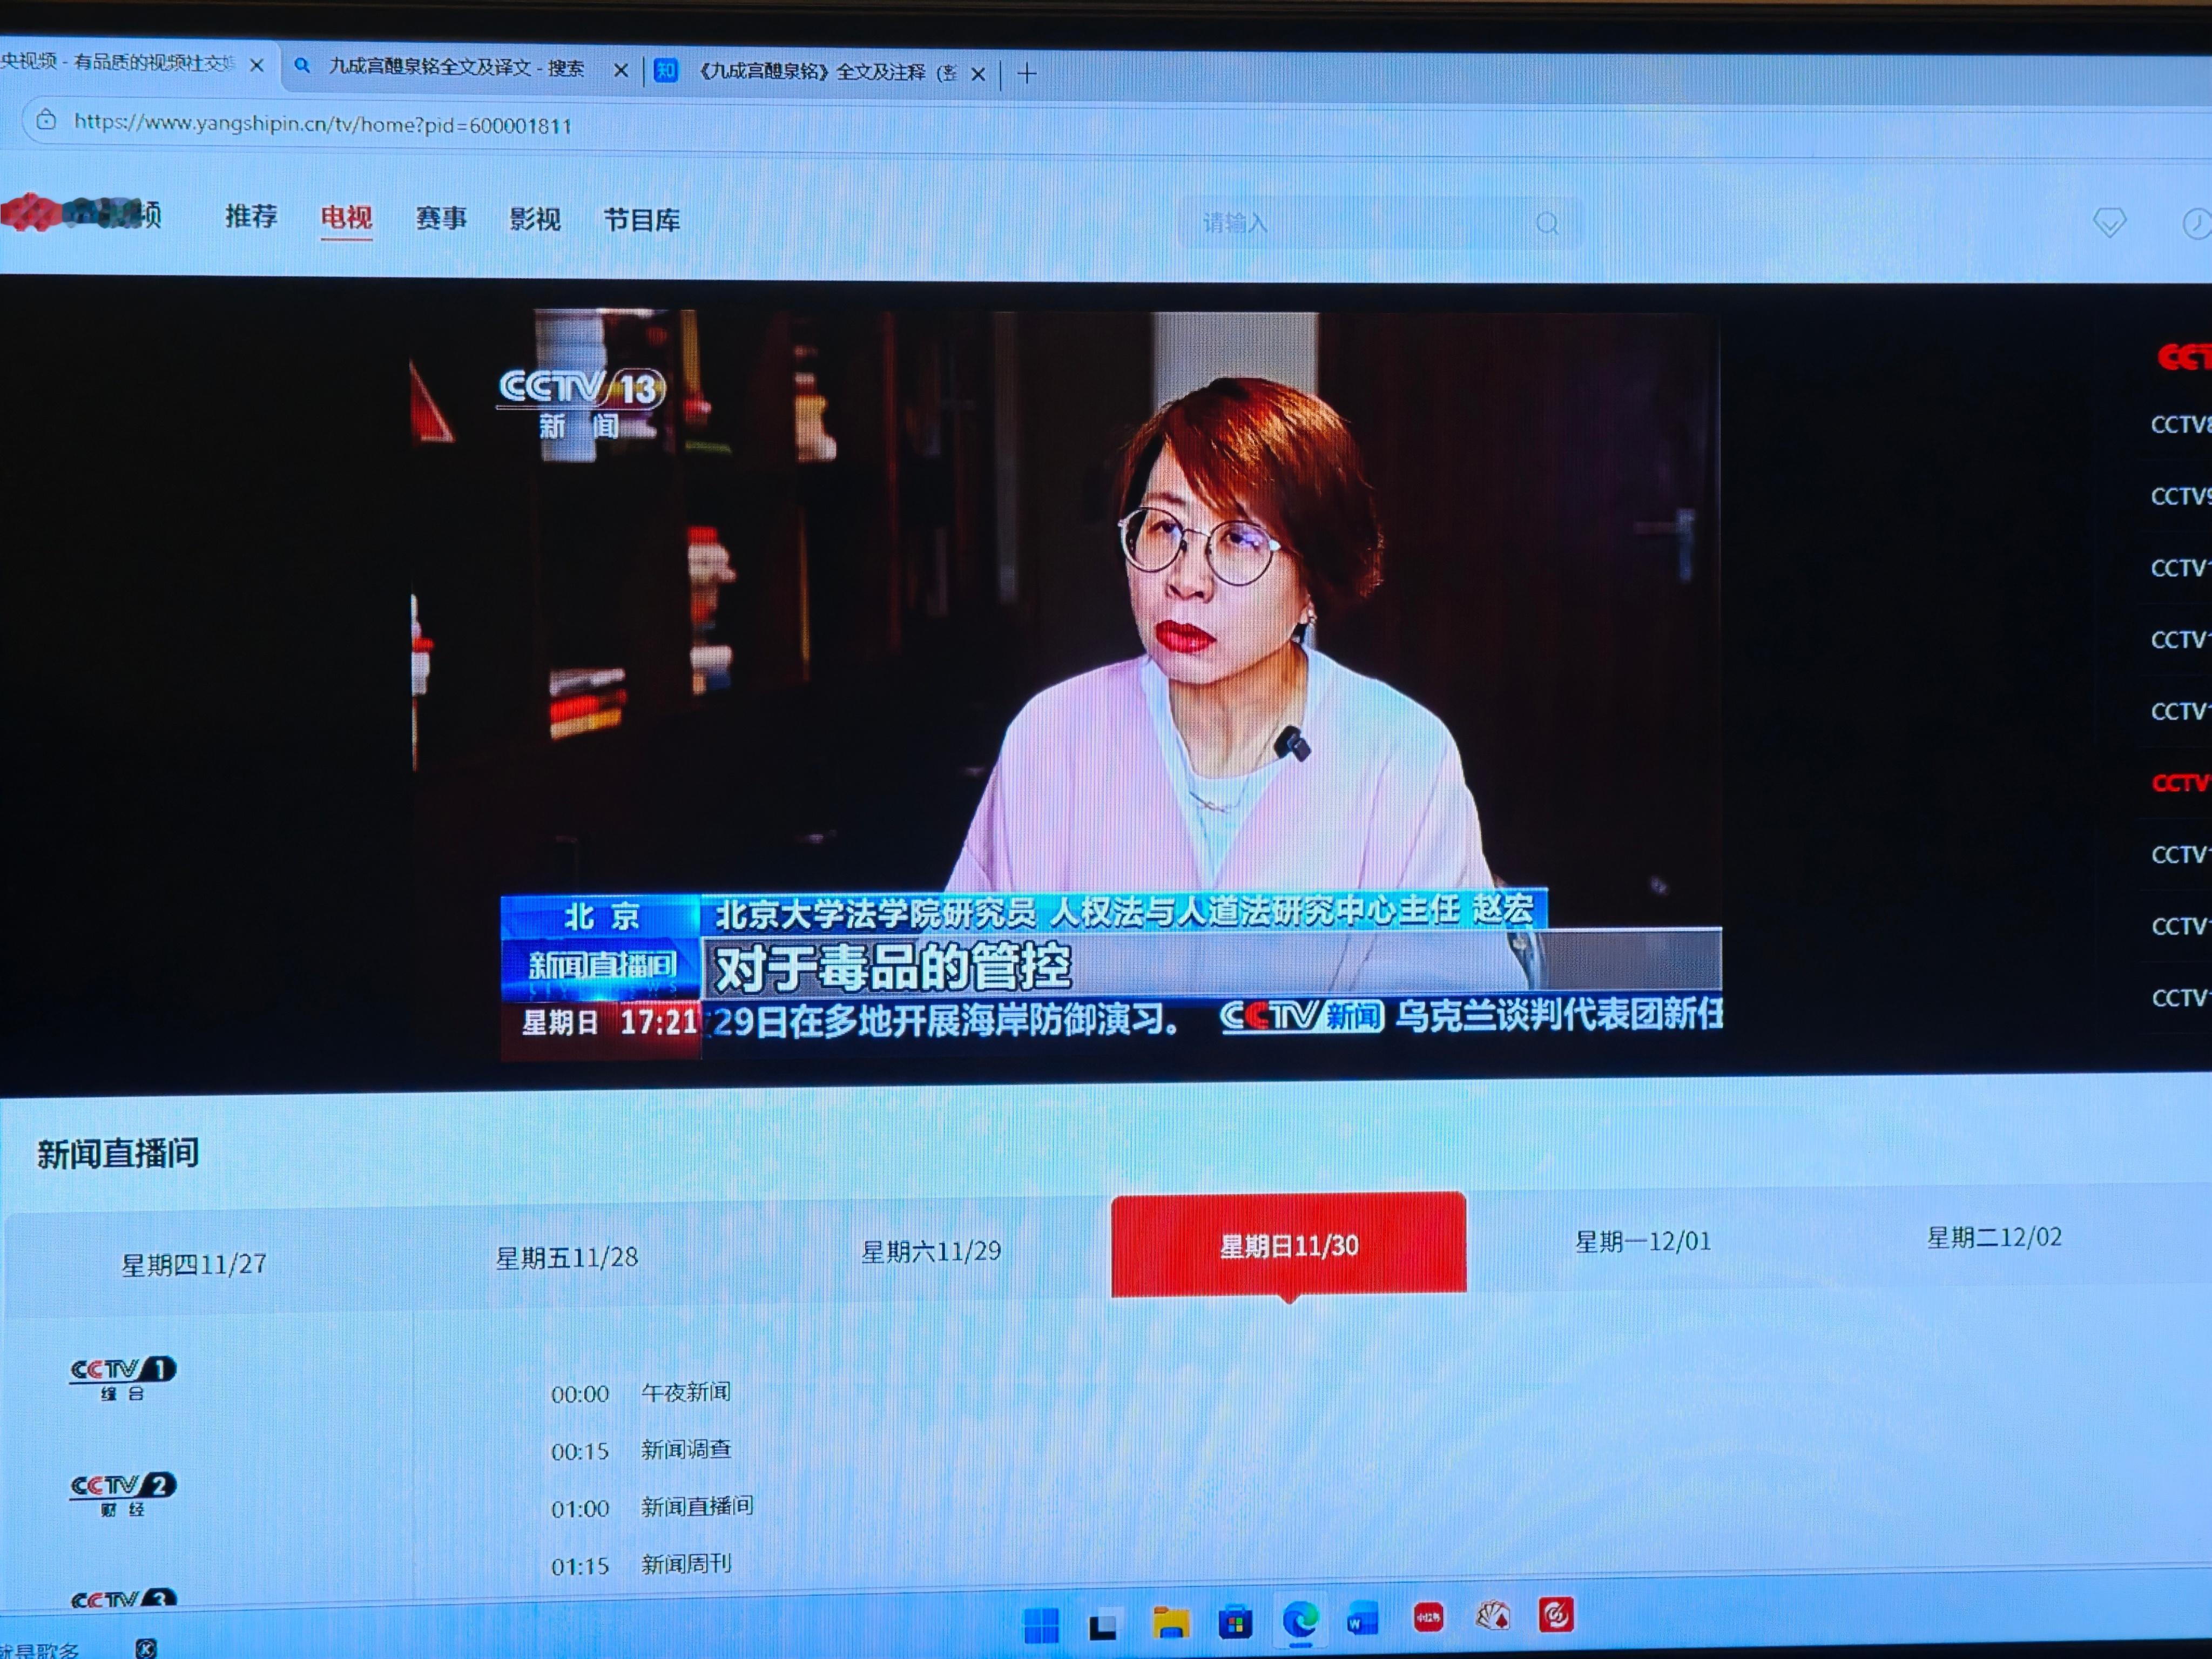The width and height of the screenshot is (2212, 1659).
Task: Click the search magnifier icon
Action: coord(1548,223)
